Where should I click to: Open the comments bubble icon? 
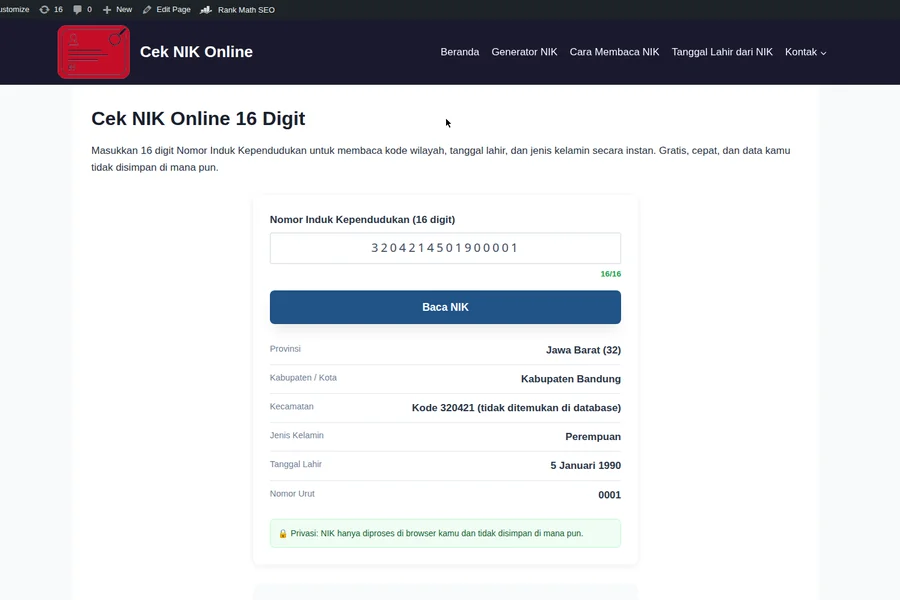(x=77, y=10)
